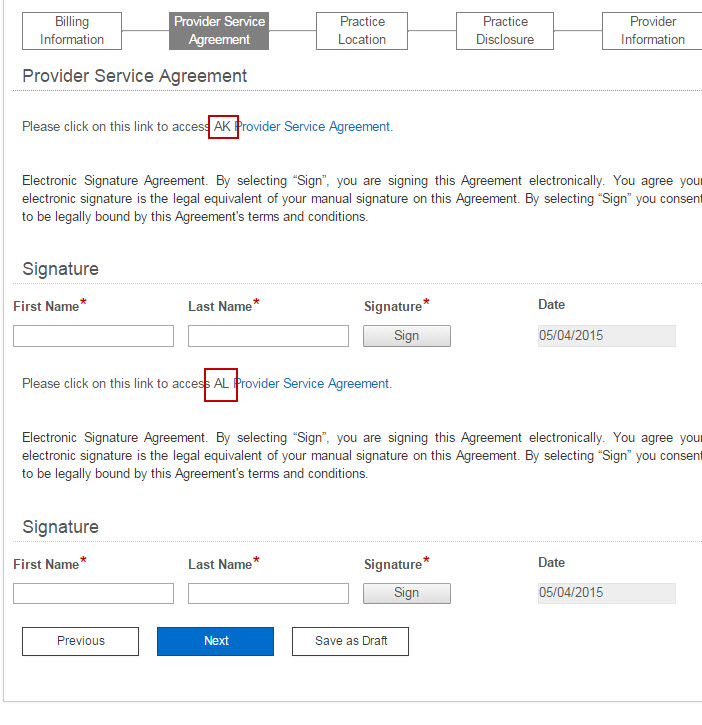Screen dimensions: 702x725
Task: Click the Date field for AL agreement
Action: (606, 593)
